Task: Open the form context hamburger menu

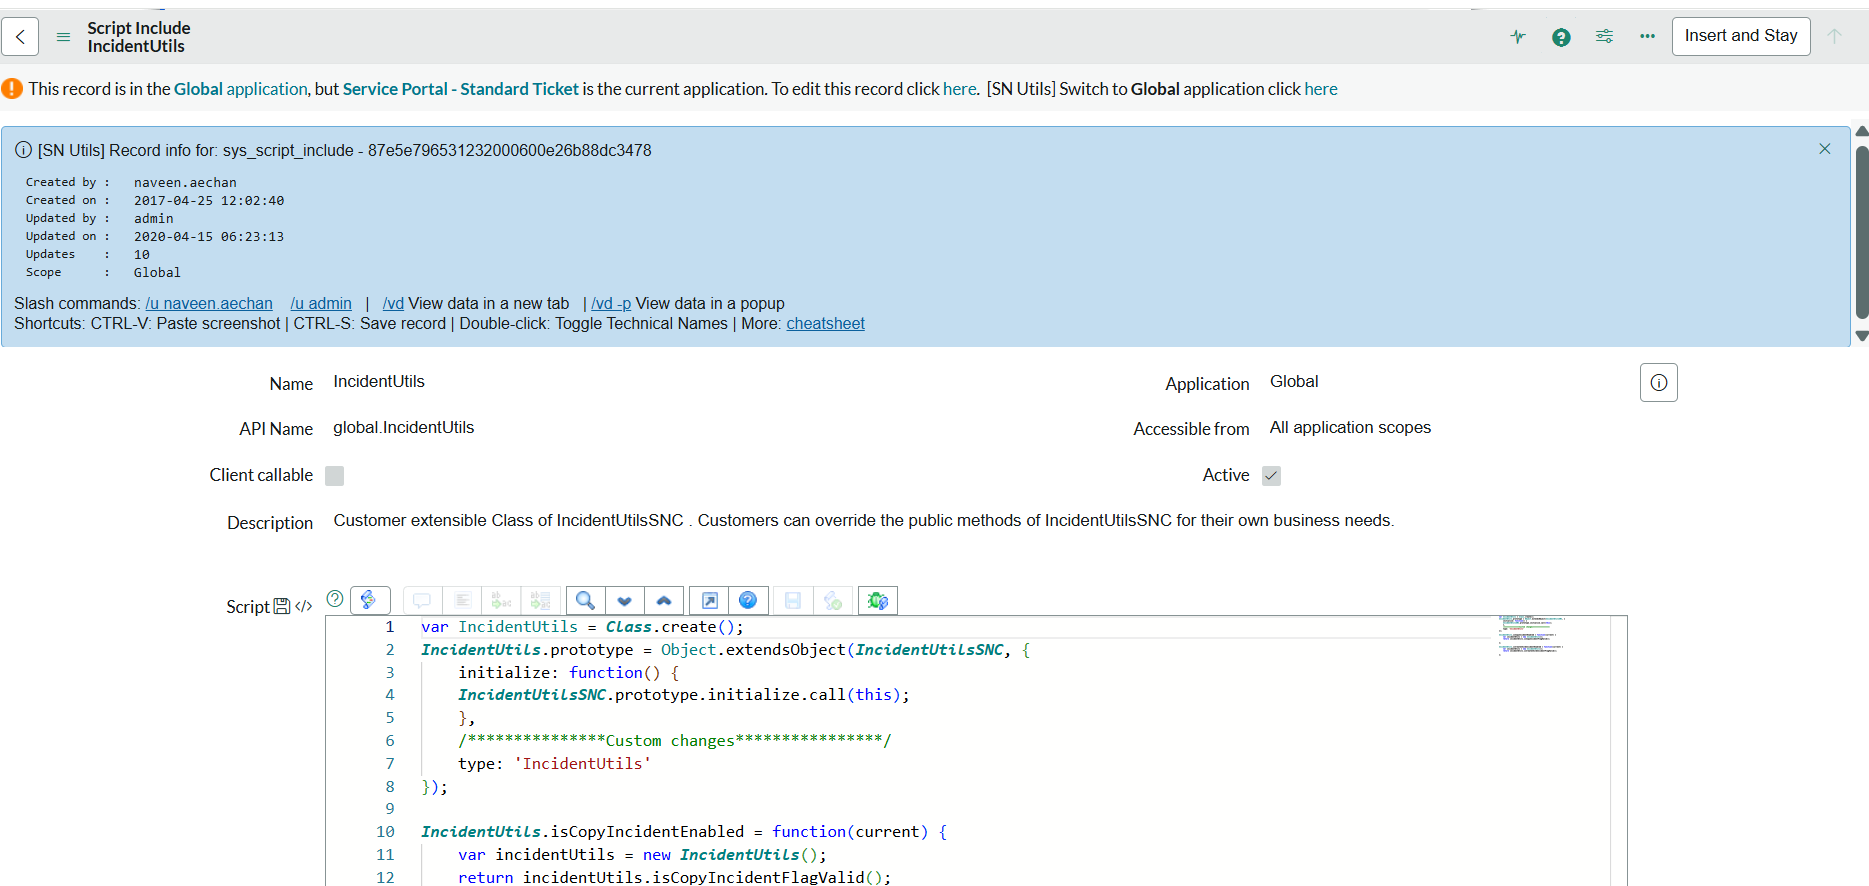Action: click(x=63, y=37)
